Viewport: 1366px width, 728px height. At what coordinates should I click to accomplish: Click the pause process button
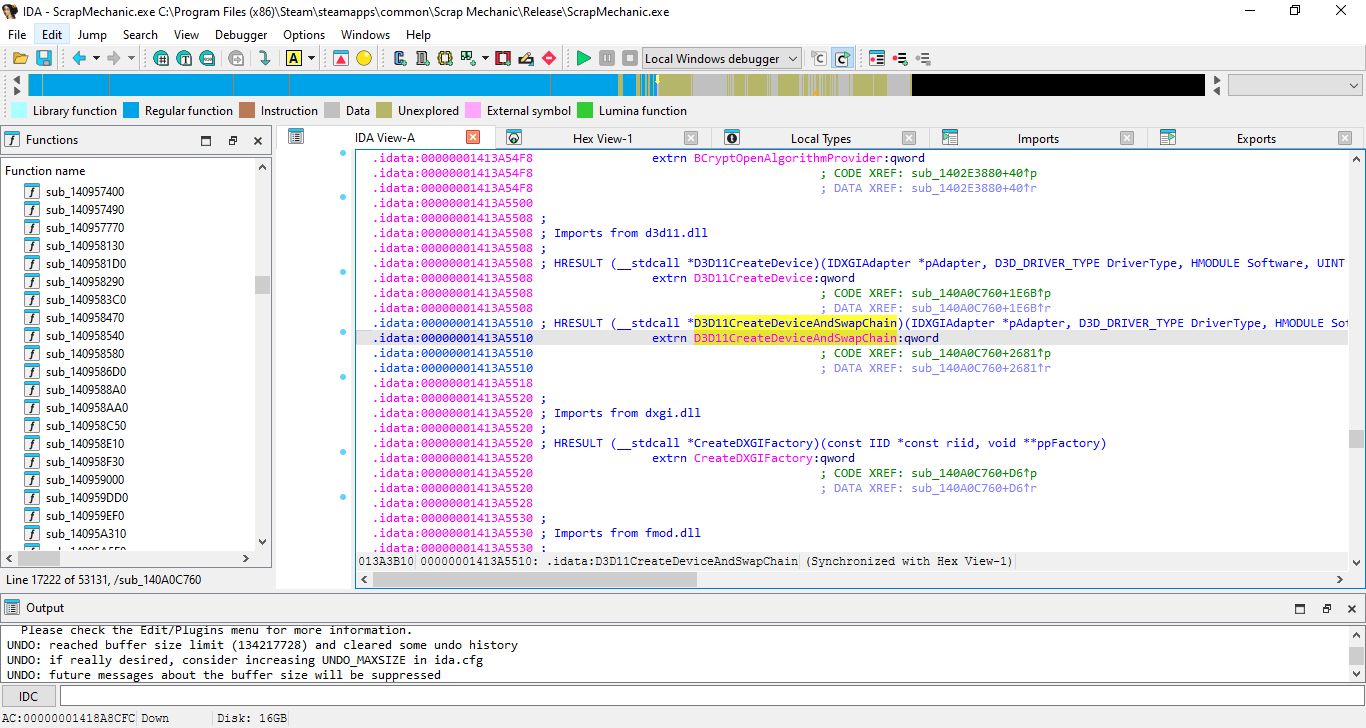click(x=607, y=59)
